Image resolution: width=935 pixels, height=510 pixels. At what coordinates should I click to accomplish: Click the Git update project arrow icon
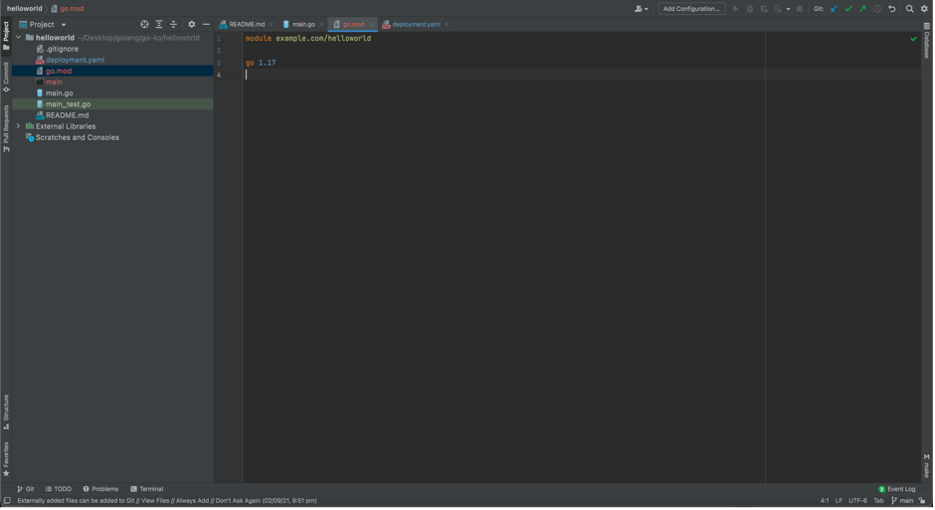[834, 9]
